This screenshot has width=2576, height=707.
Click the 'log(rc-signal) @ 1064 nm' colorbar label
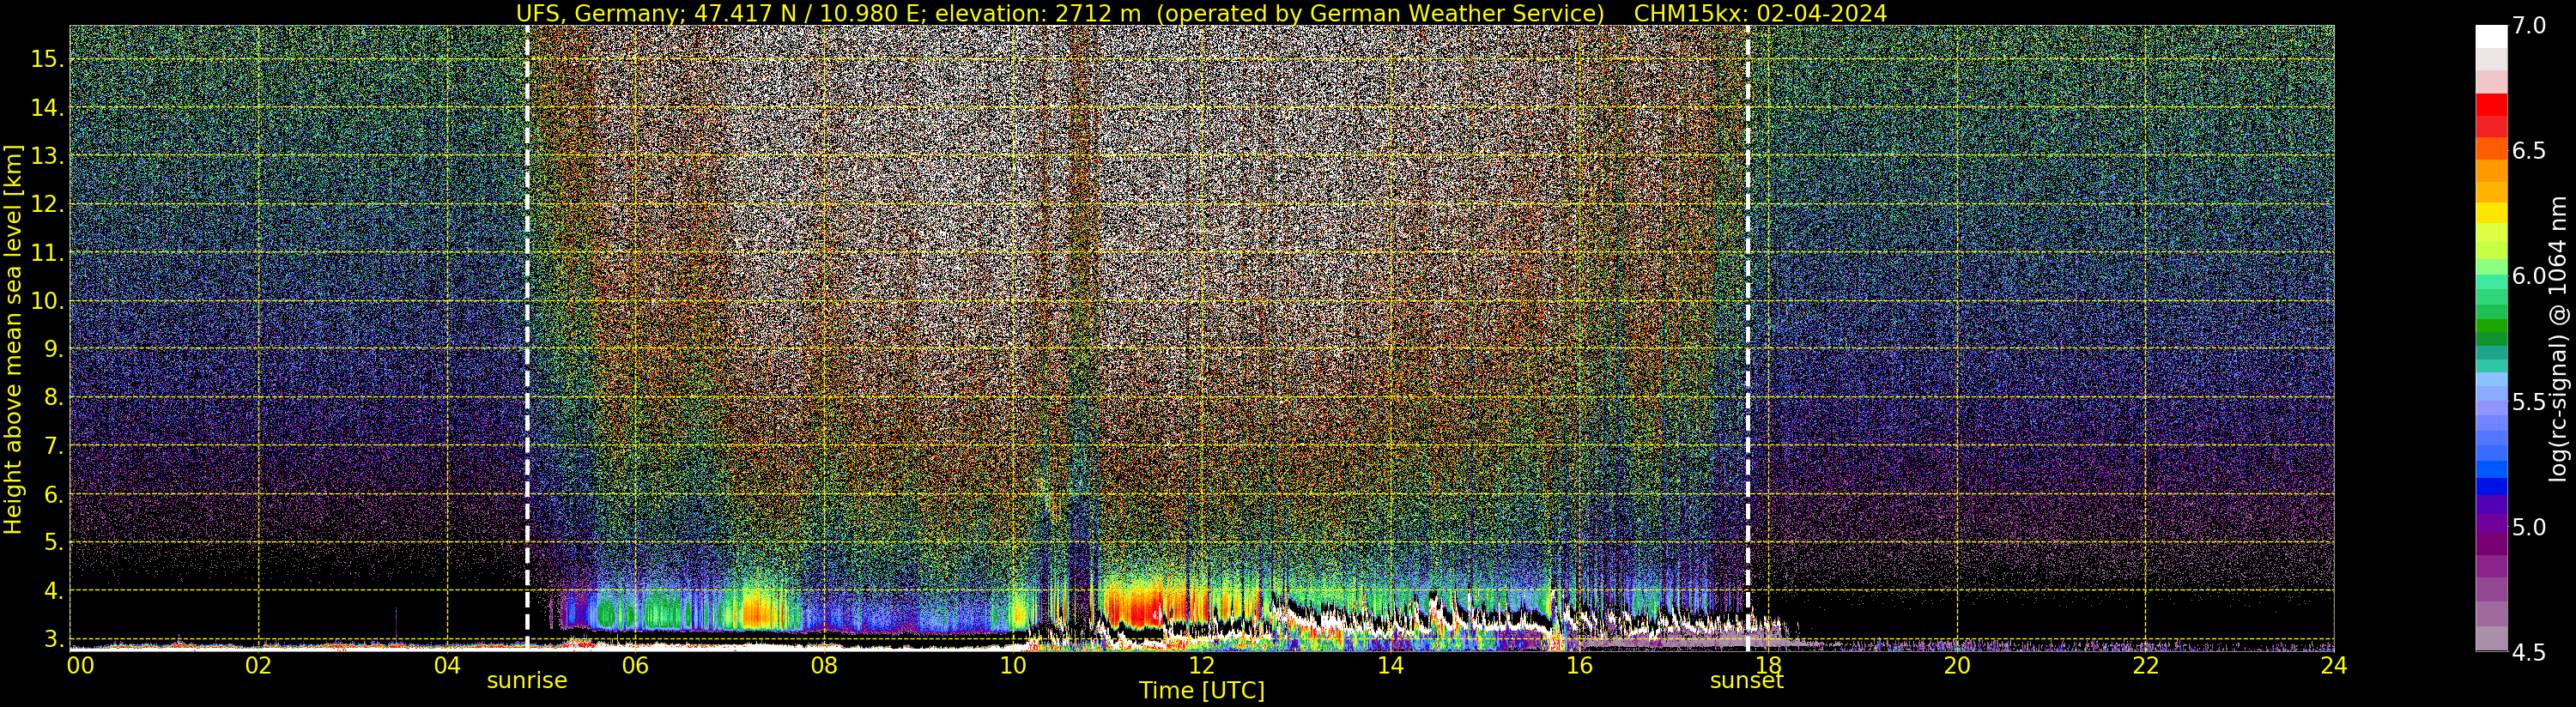click(2558, 338)
